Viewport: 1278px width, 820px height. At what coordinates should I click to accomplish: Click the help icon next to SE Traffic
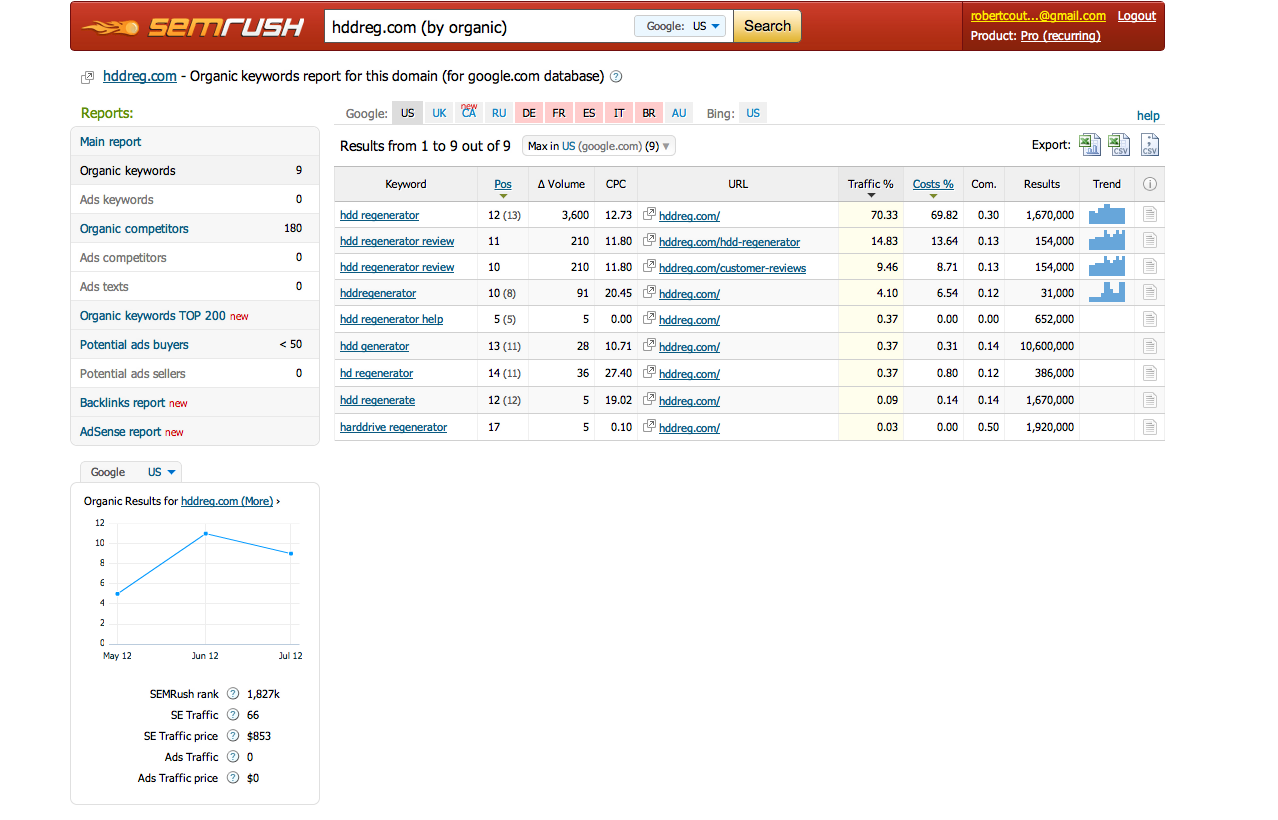pyautogui.click(x=233, y=714)
